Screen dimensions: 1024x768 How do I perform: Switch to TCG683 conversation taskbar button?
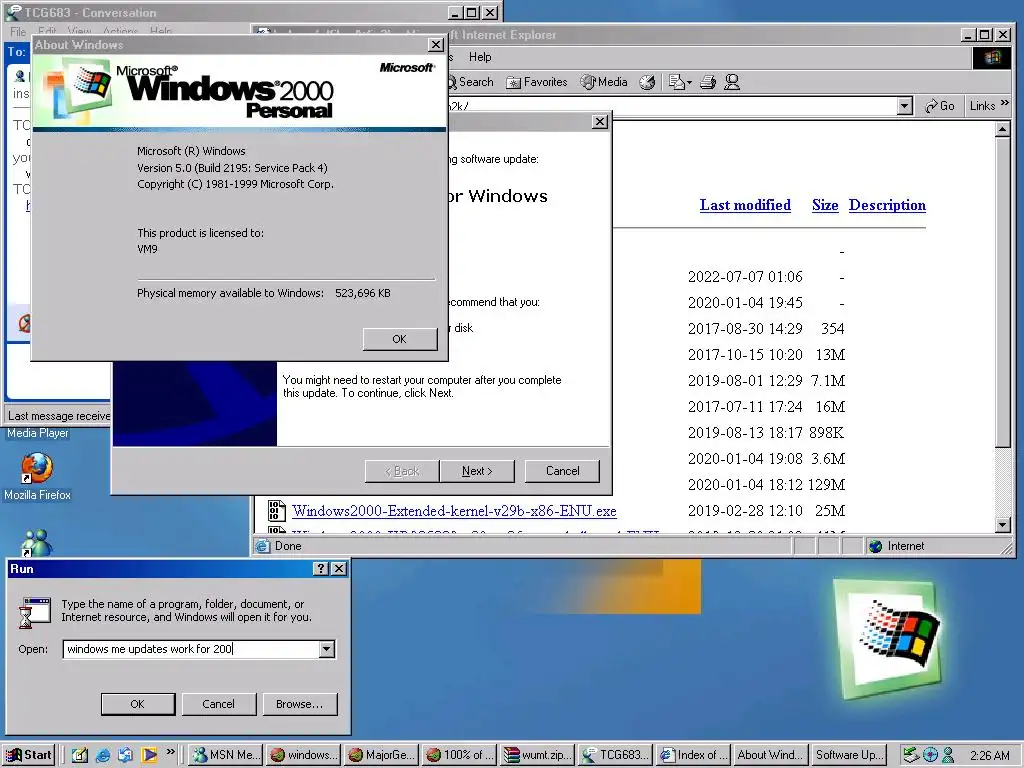coord(615,755)
